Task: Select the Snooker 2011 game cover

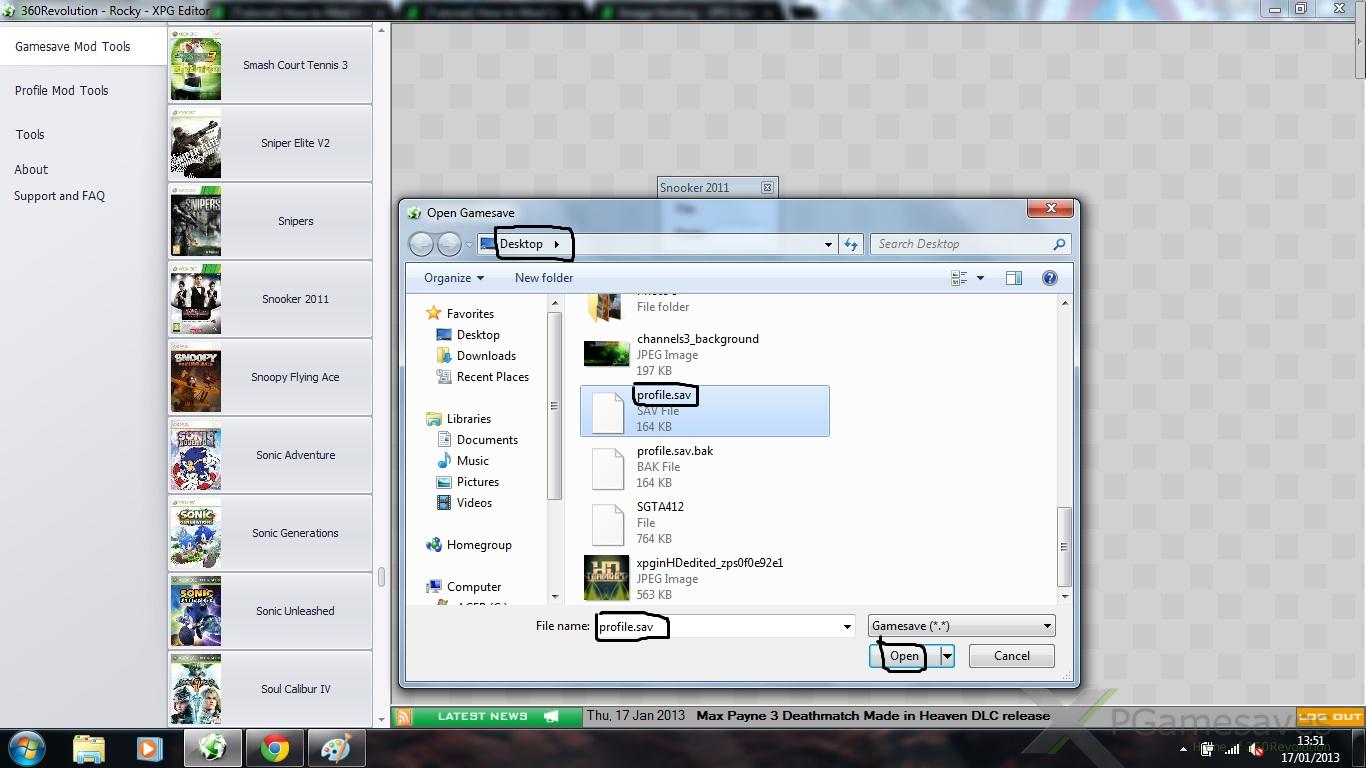Action: [195, 299]
